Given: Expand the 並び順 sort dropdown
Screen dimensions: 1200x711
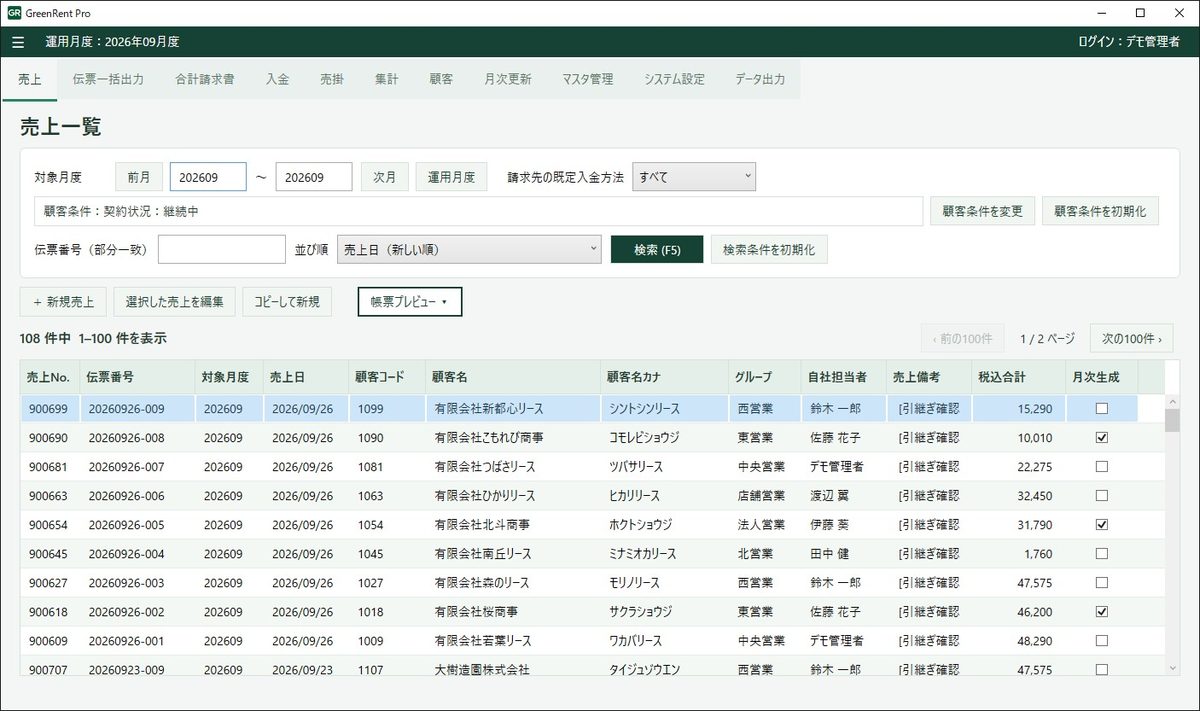Looking at the screenshot, I should (469, 249).
